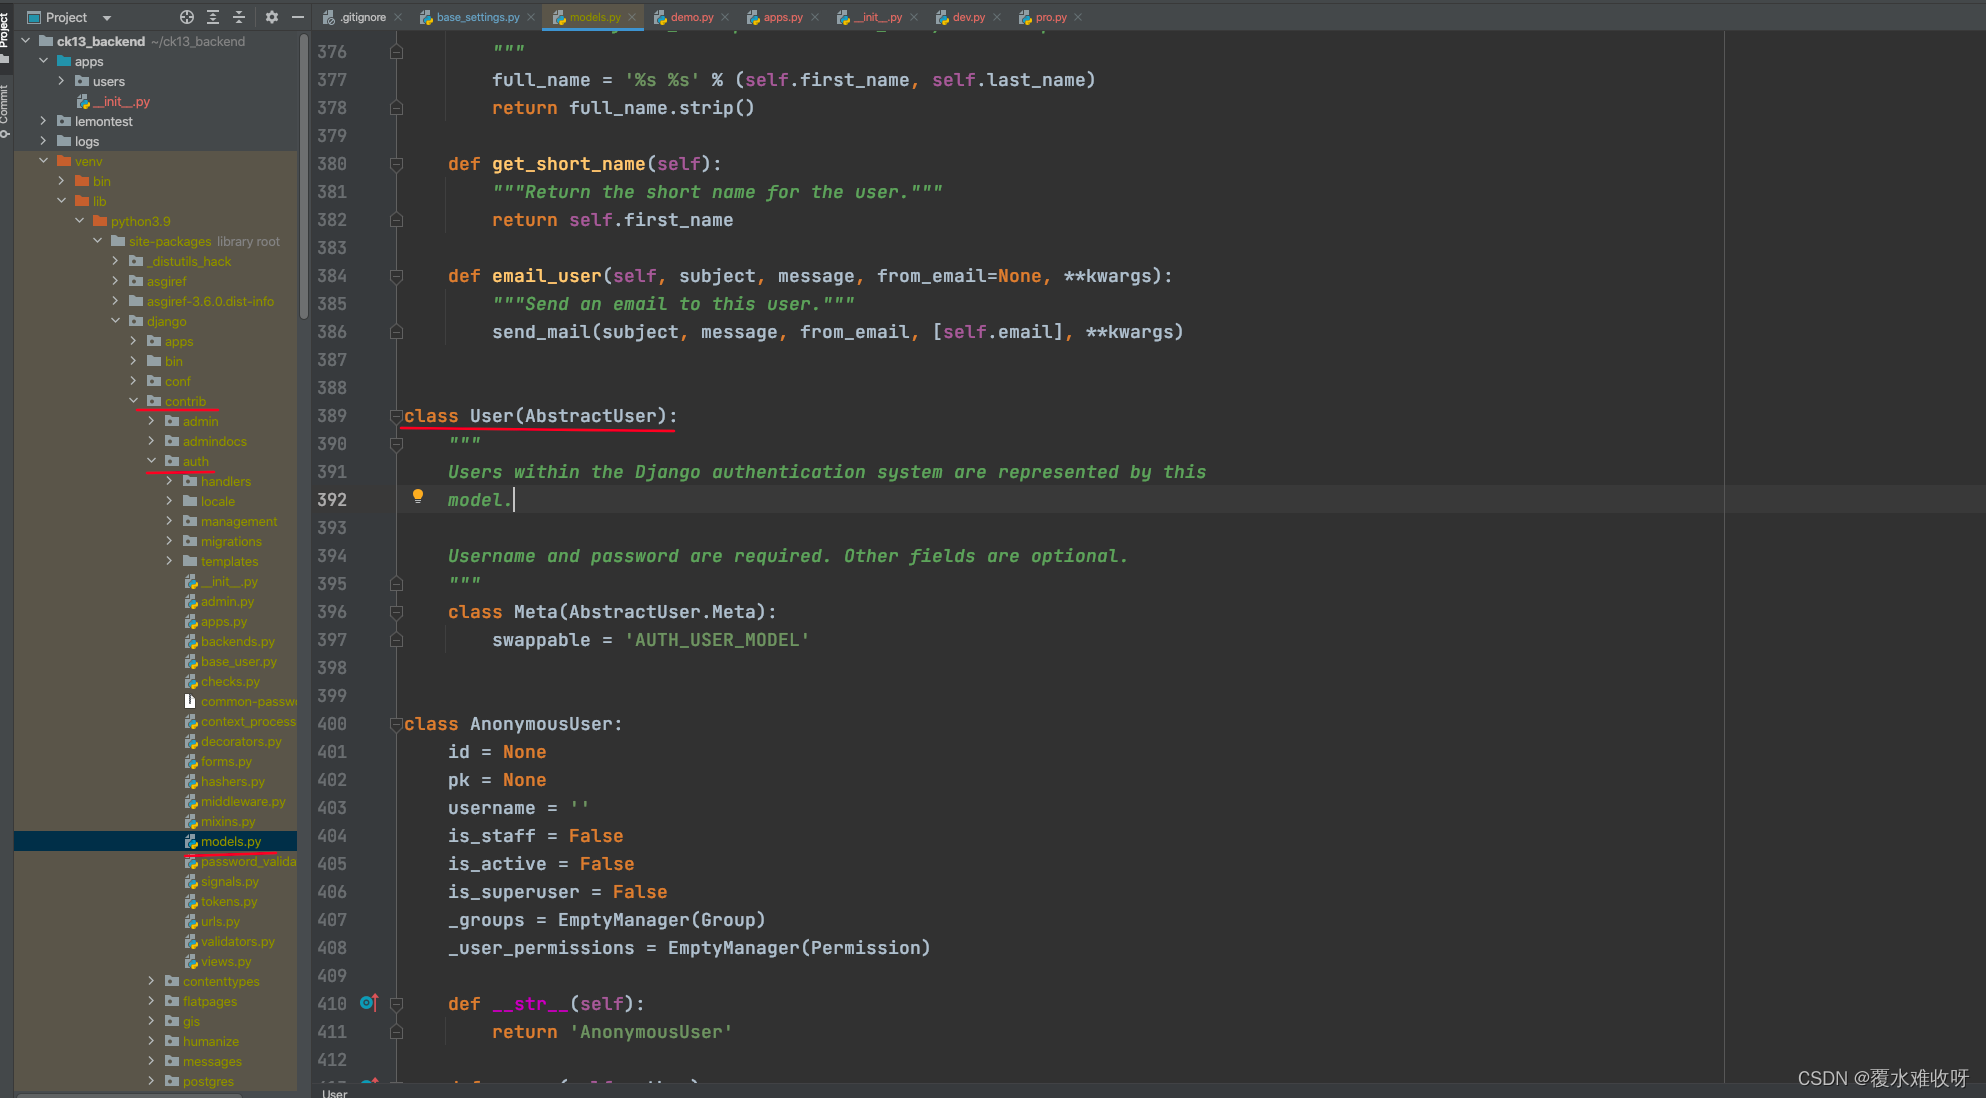Viewport: 1986px width, 1098px height.
Task: Close the pro.py tab
Action: (x=1078, y=17)
